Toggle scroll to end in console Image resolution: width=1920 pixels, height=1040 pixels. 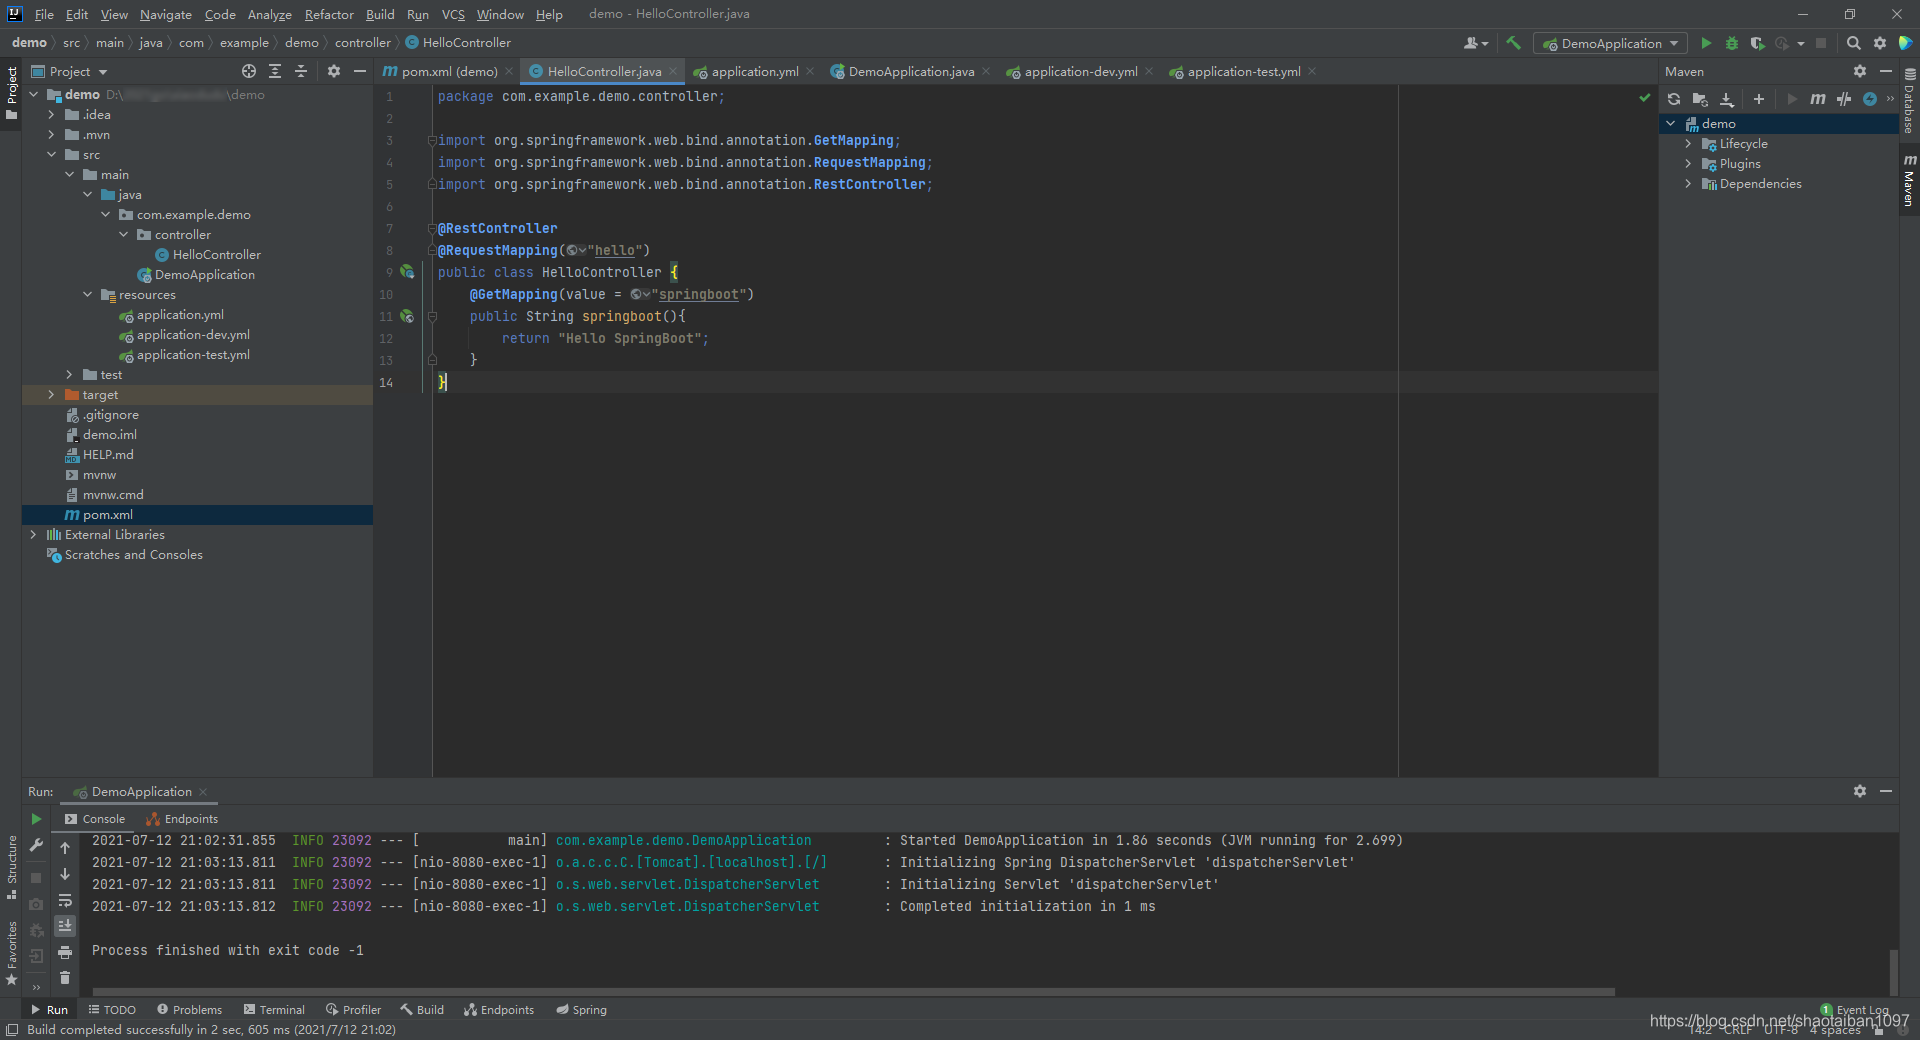[x=65, y=926]
